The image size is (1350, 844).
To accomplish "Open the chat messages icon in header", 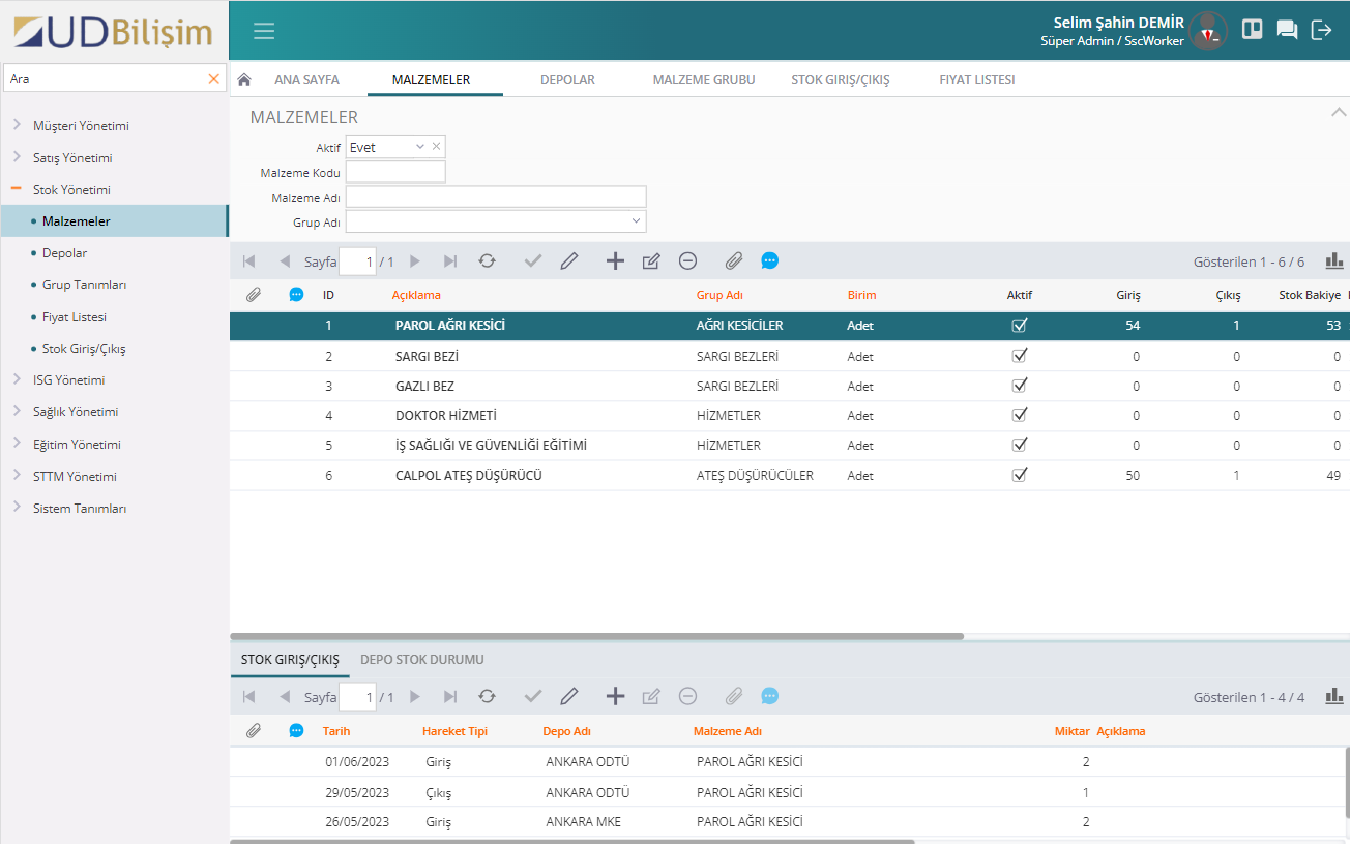I will (x=1287, y=30).
